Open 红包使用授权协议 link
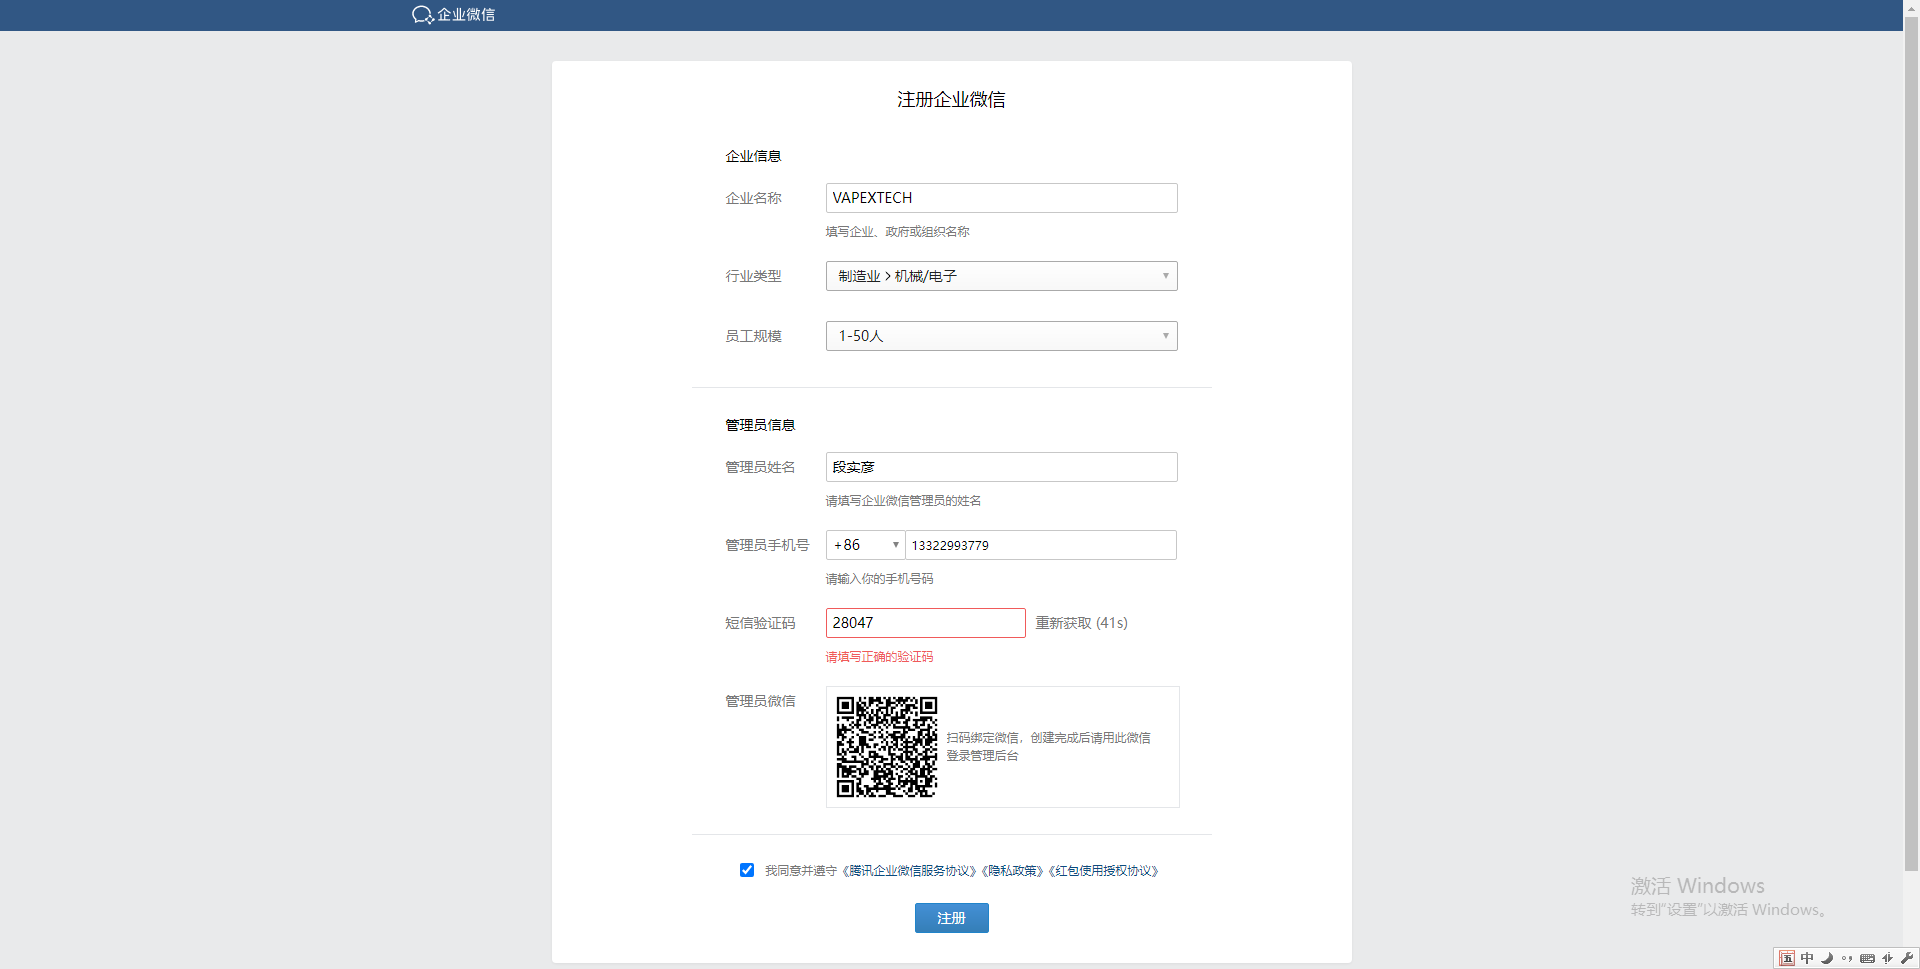 tap(1105, 871)
